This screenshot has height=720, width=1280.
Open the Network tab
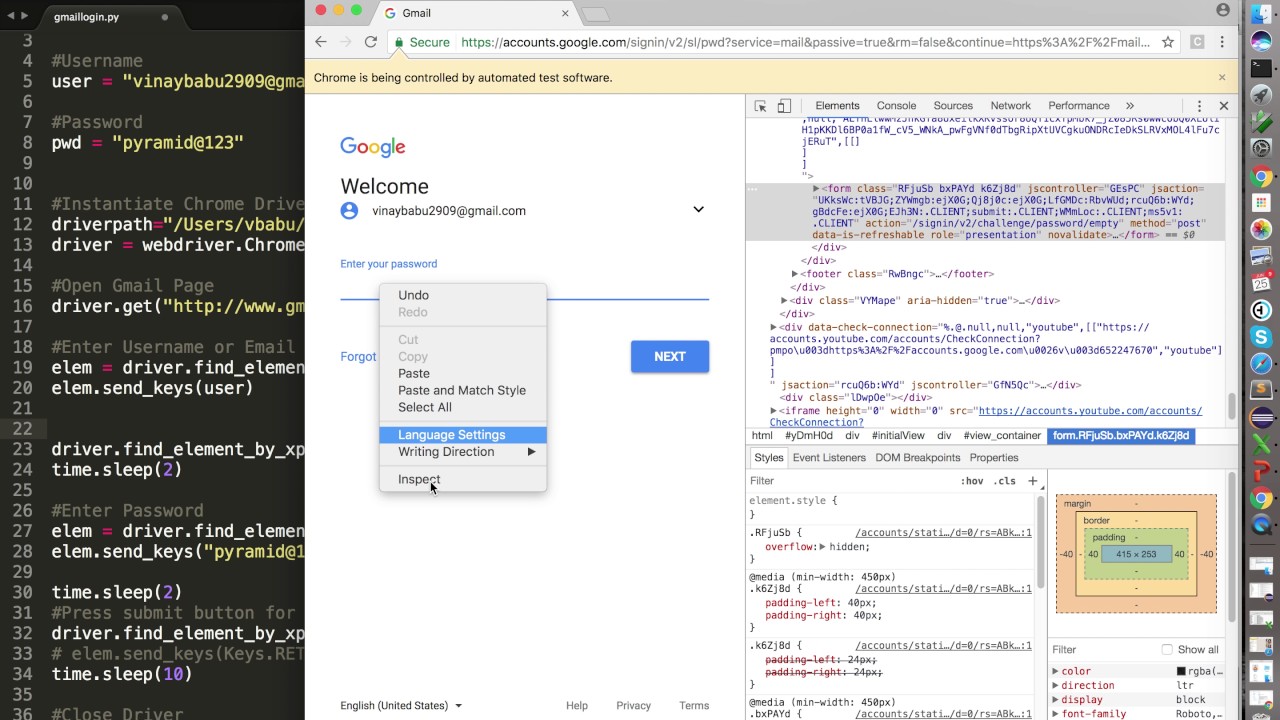[x=1010, y=106]
